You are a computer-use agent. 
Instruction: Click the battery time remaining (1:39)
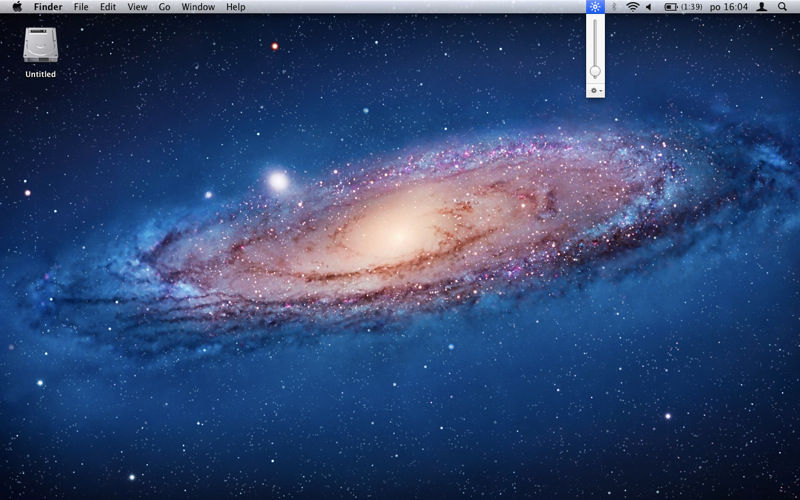691,7
